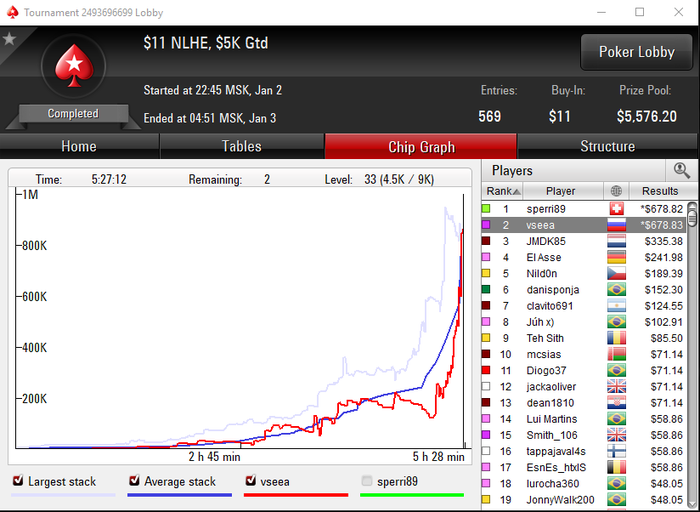Screen dimensions: 700x512
Task: Select player row mcsias
Action: point(584,354)
